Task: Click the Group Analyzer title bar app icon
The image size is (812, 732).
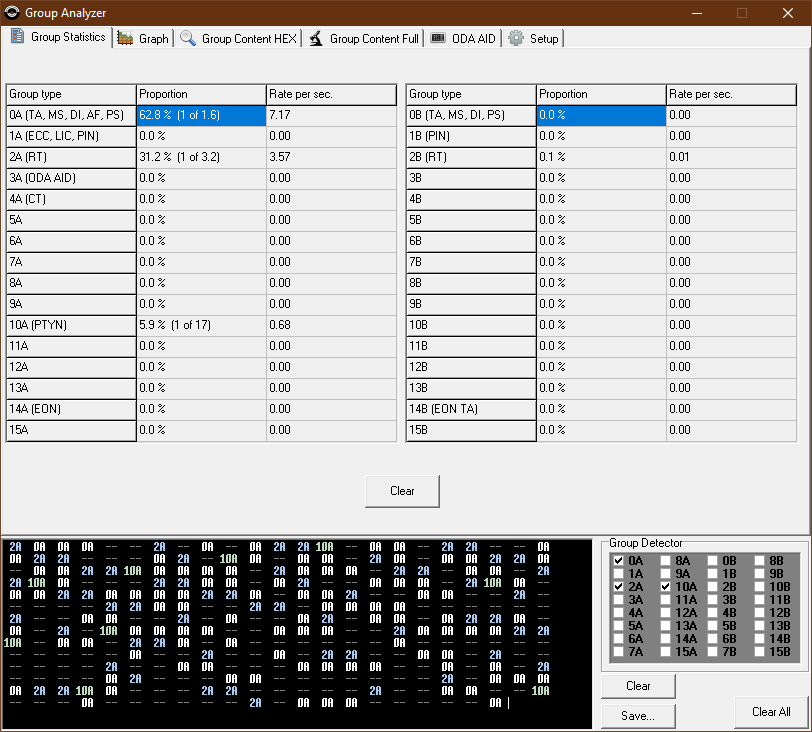Action: coord(12,13)
